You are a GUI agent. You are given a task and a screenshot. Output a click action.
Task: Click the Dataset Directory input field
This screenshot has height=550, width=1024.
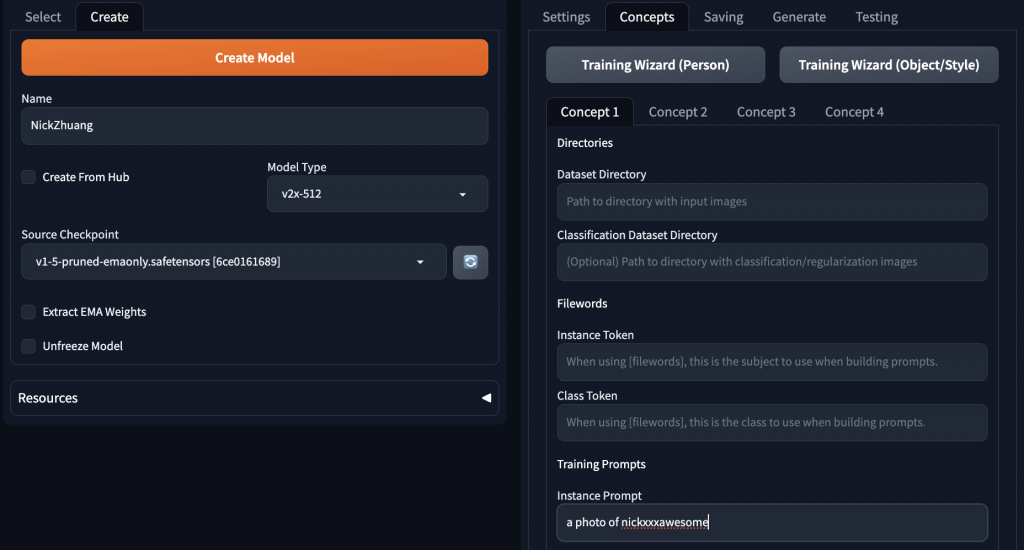tap(771, 202)
